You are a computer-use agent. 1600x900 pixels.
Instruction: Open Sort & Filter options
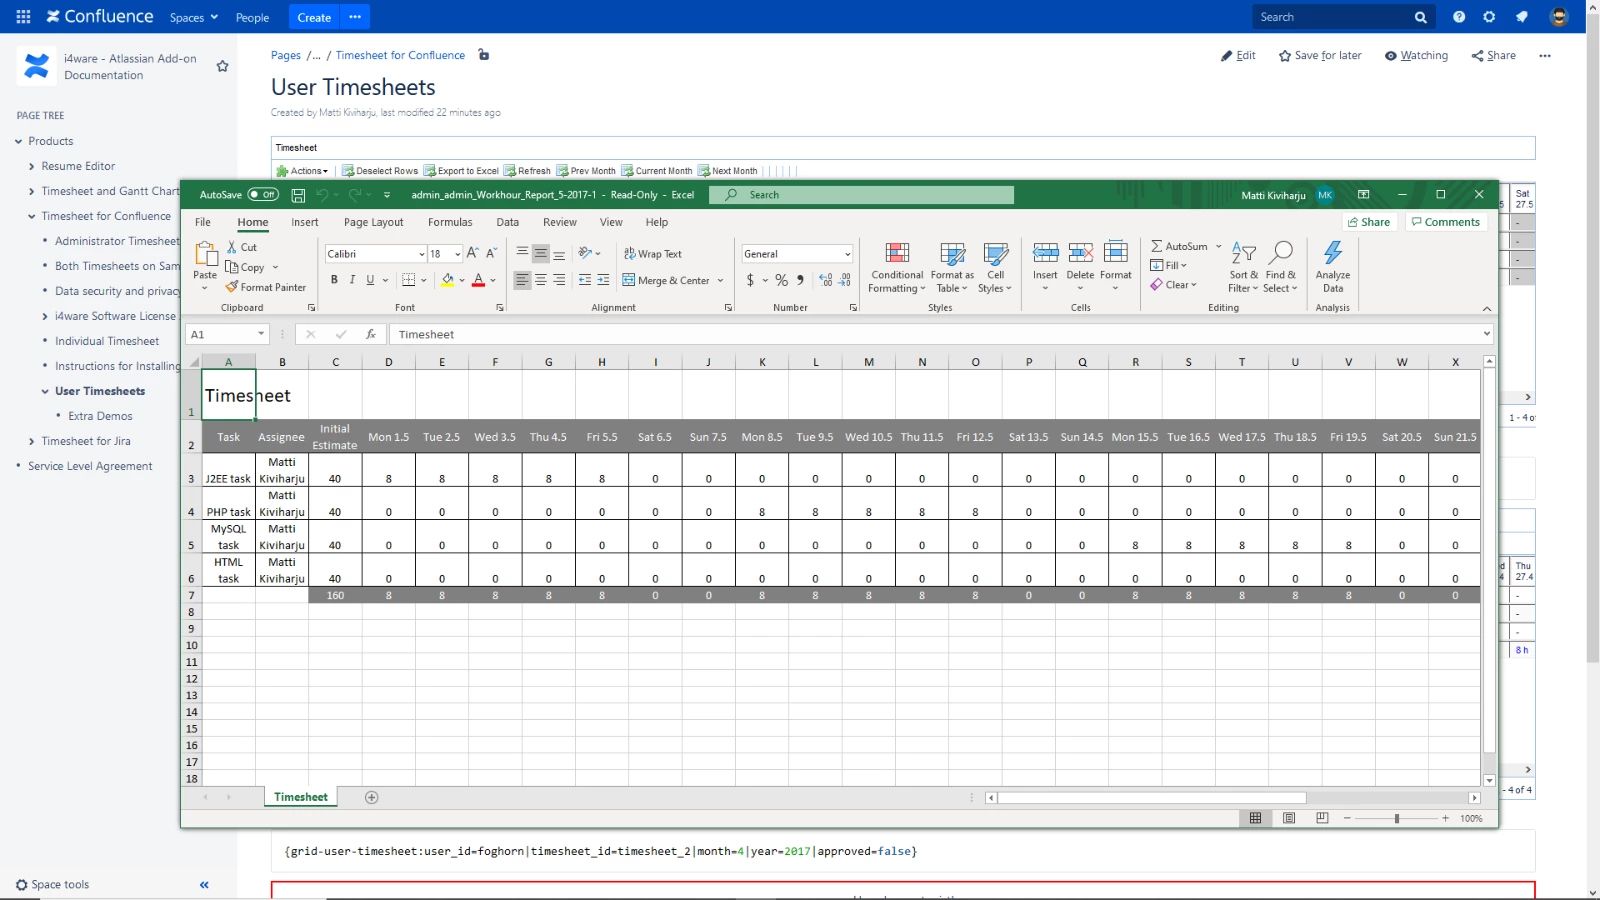pyautogui.click(x=1244, y=267)
